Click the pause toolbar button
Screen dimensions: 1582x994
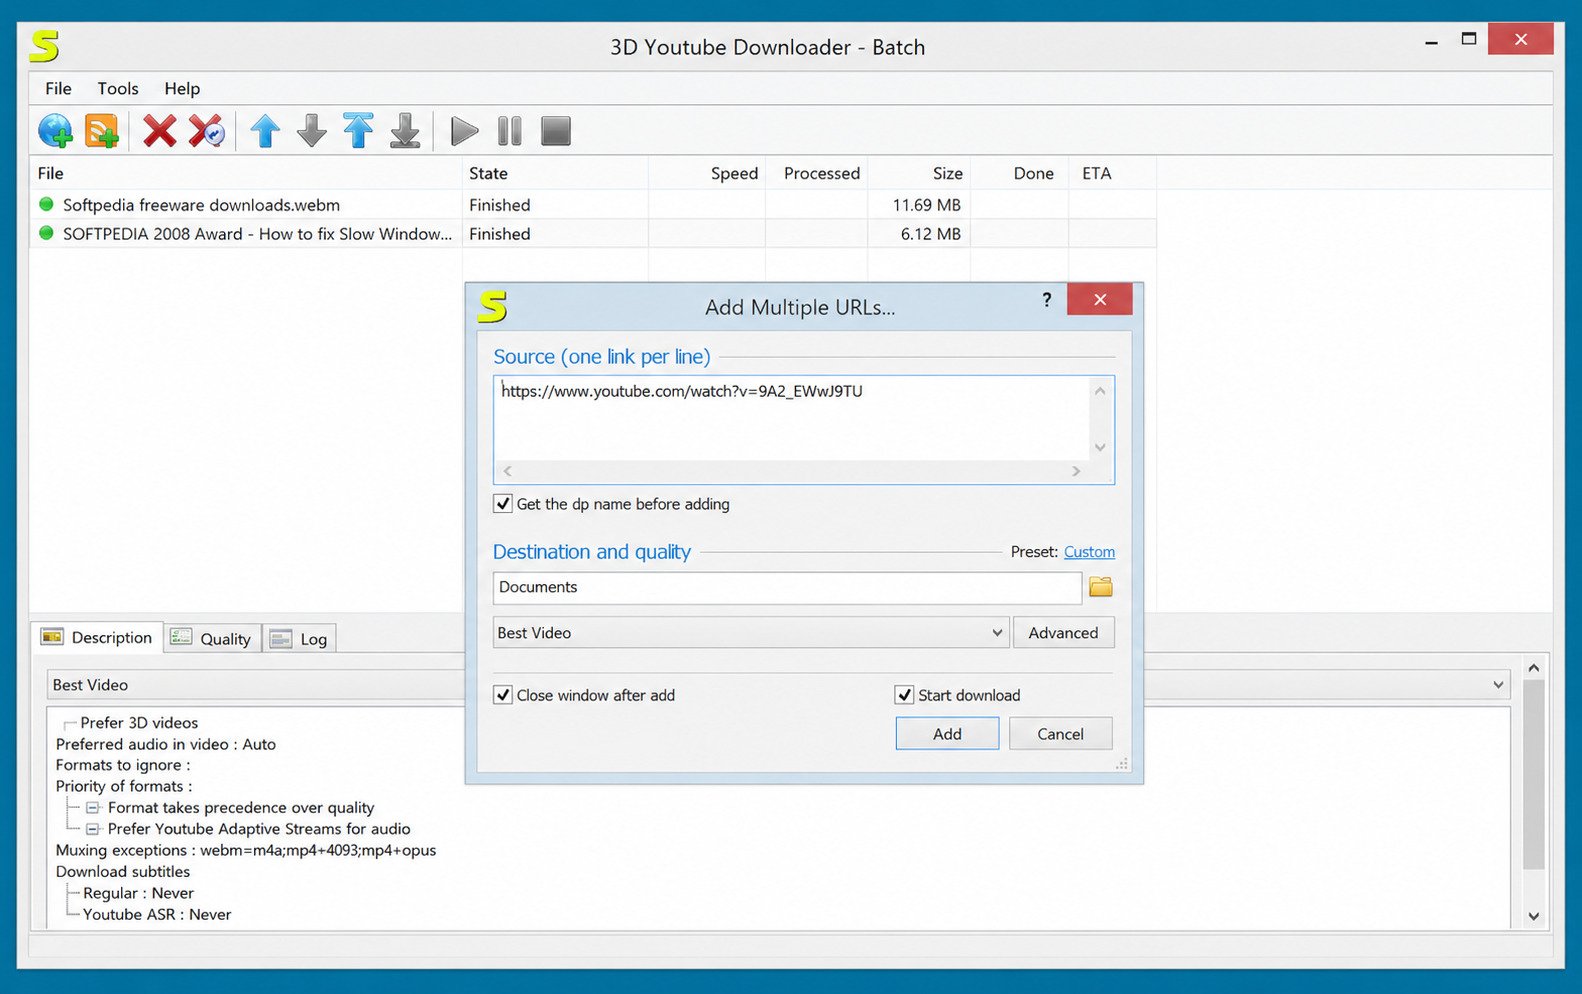click(510, 131)
